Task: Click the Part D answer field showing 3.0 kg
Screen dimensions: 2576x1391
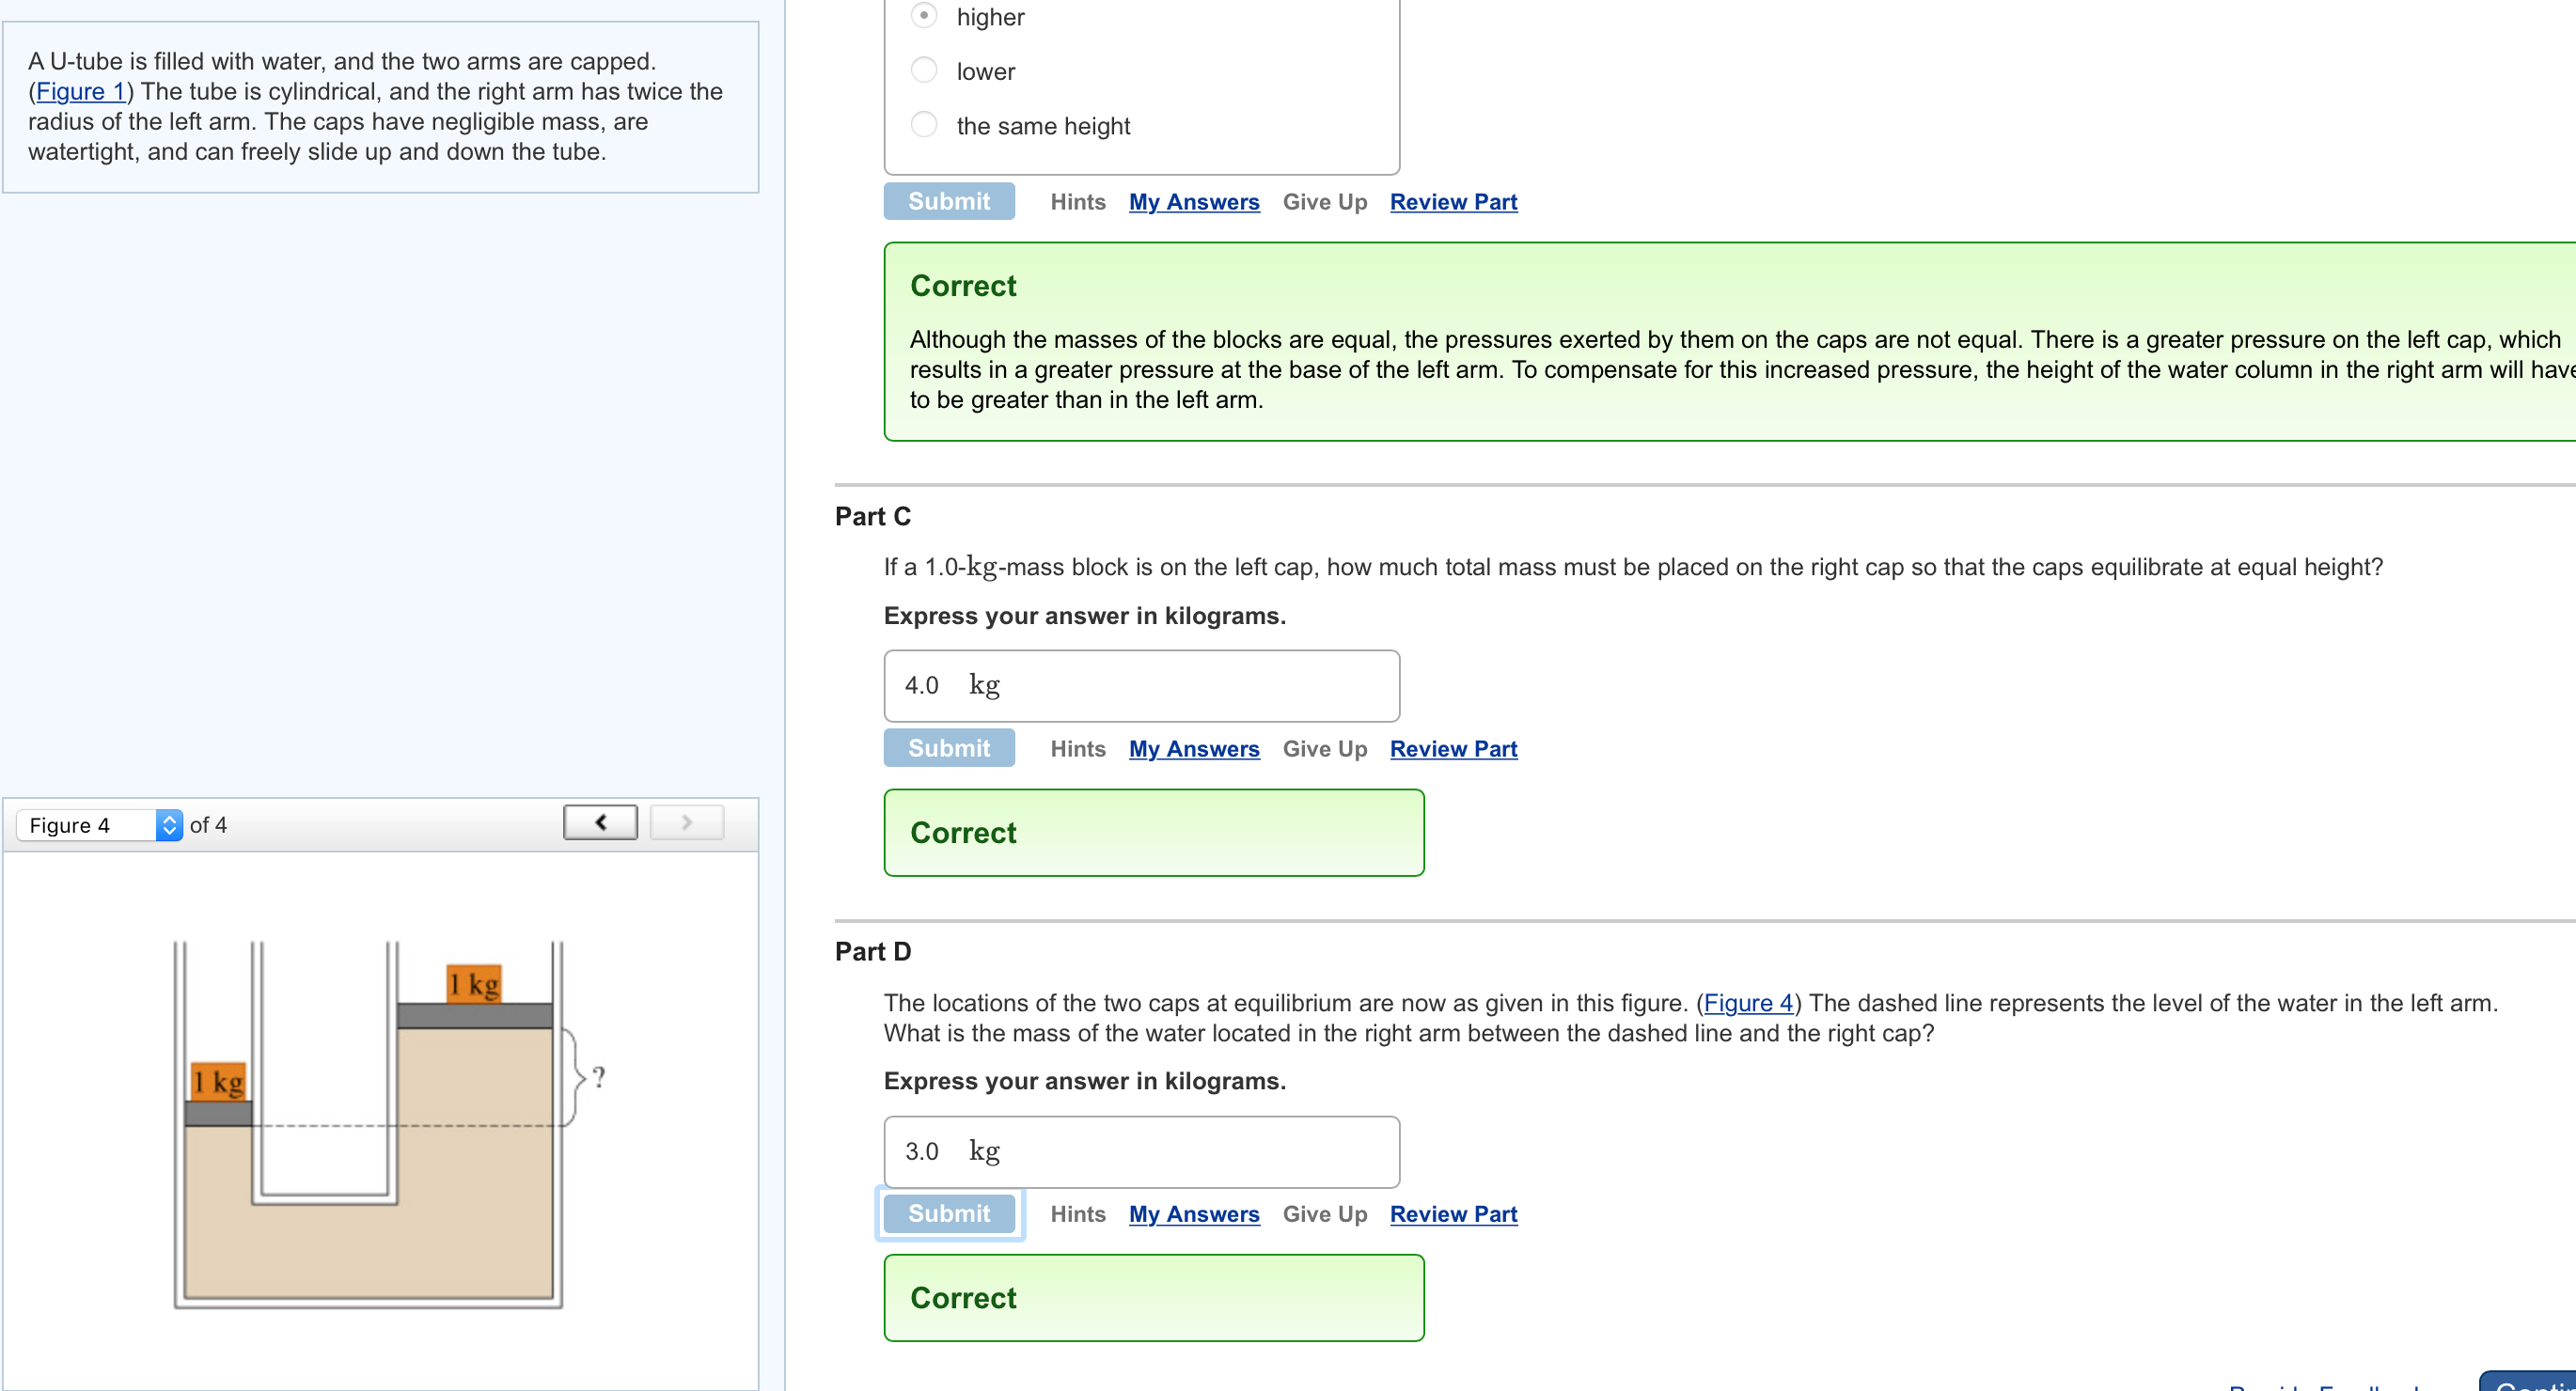Action: [1141, 1151]
